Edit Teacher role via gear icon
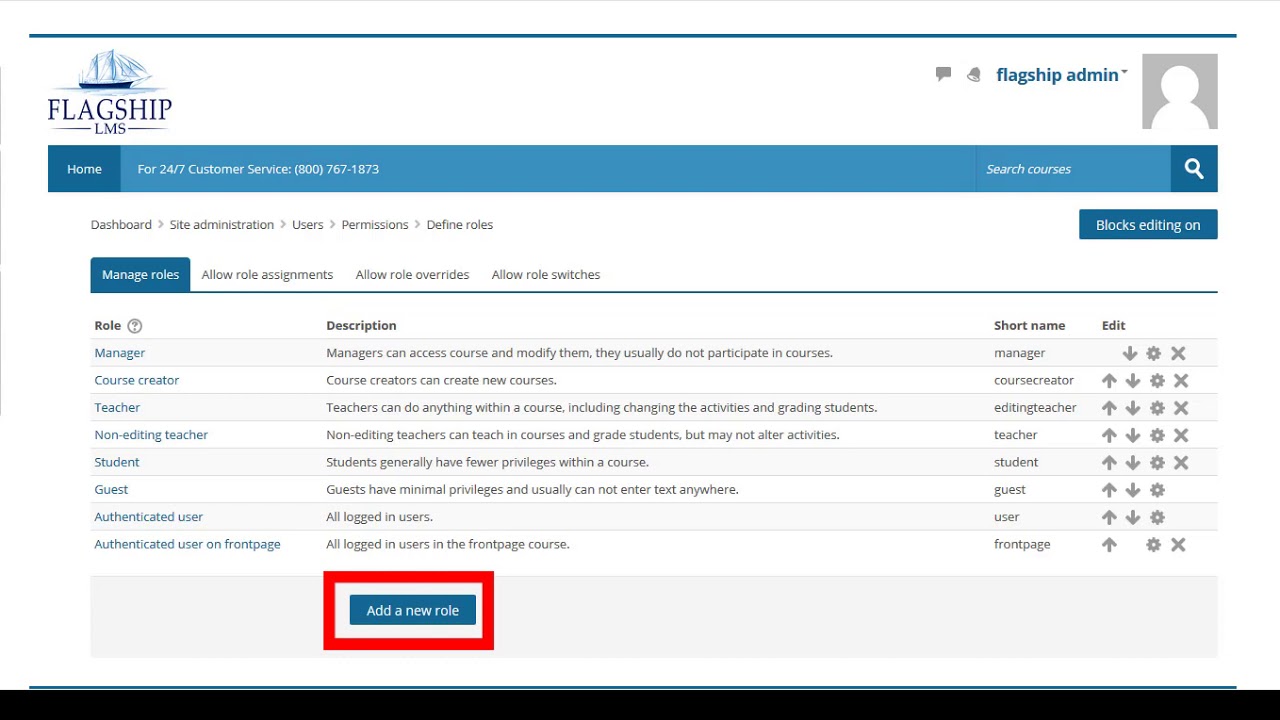Screen dimensions: 1280x720 1157,408
